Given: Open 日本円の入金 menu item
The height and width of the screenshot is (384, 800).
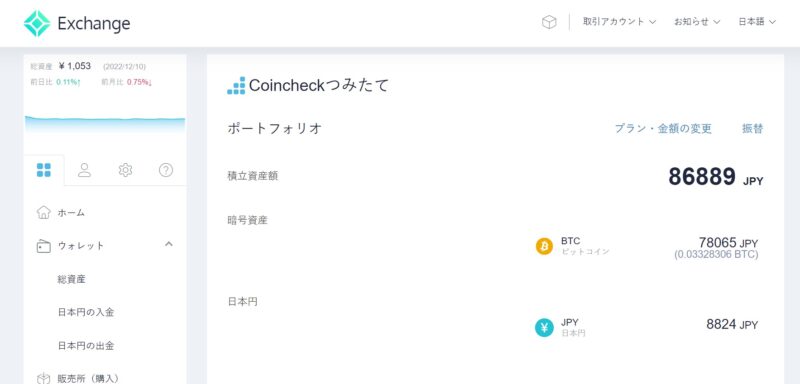Looking at the screenshot, I should coord(86,312).
